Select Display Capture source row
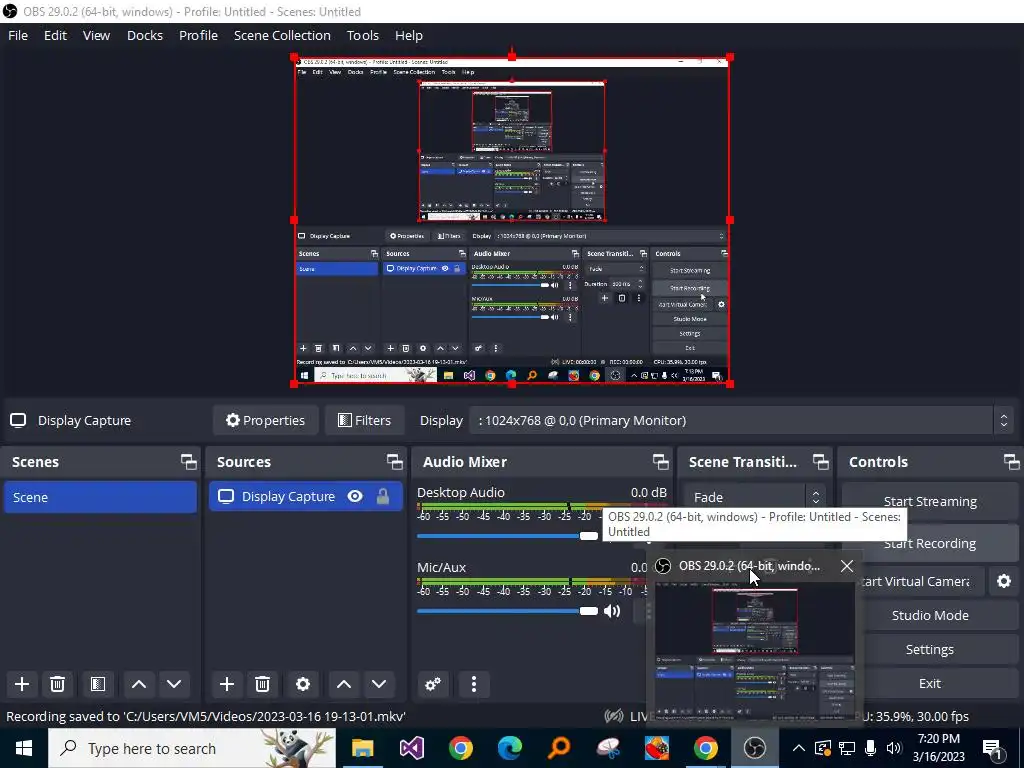Image resolution: width=1024 pixels, height=768 pixels. click(x=306, y=496)
